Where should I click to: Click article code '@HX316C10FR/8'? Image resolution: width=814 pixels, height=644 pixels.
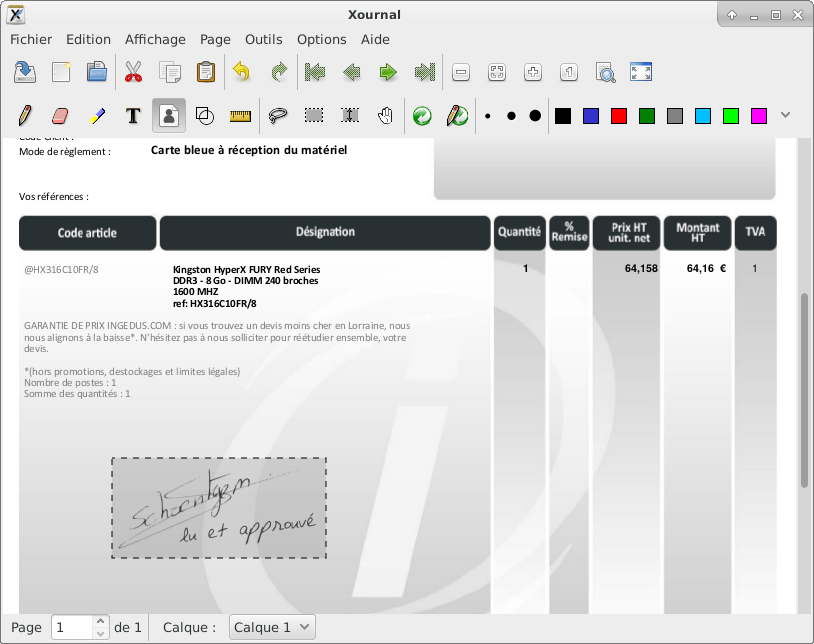point(61,269)
